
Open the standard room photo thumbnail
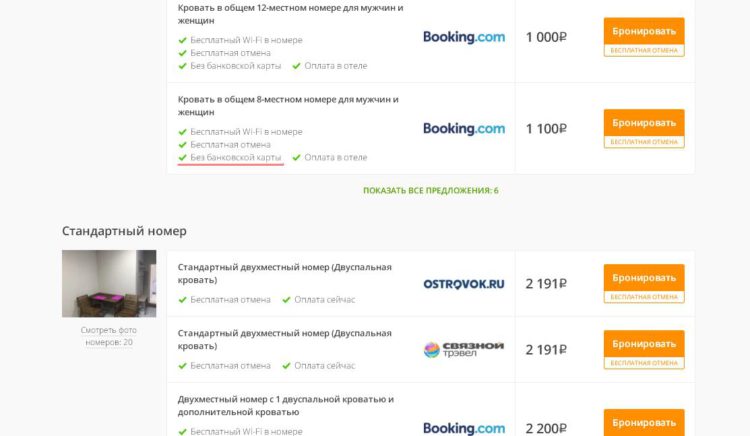tap(109, 283)
